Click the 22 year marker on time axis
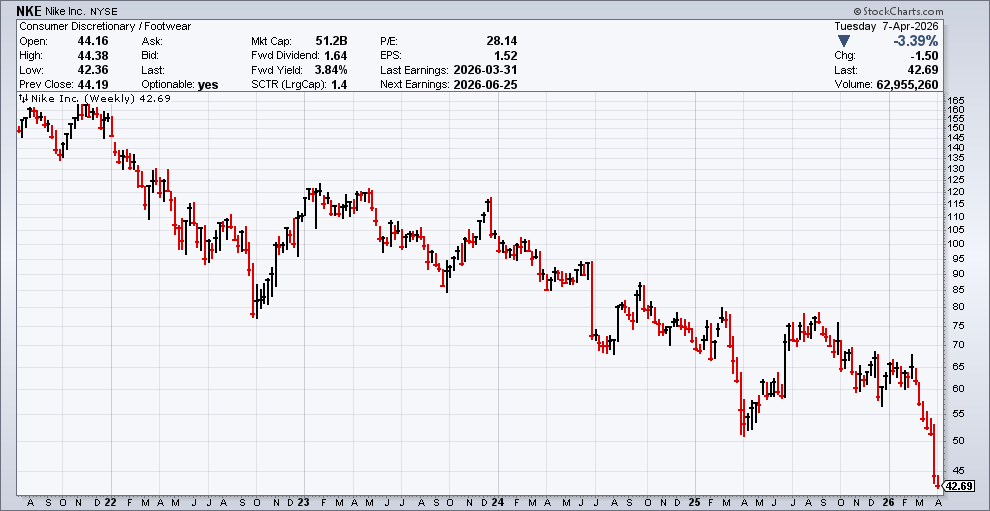Screen dimensions: 990x511 pyautogui.click(x=112, y=502)
